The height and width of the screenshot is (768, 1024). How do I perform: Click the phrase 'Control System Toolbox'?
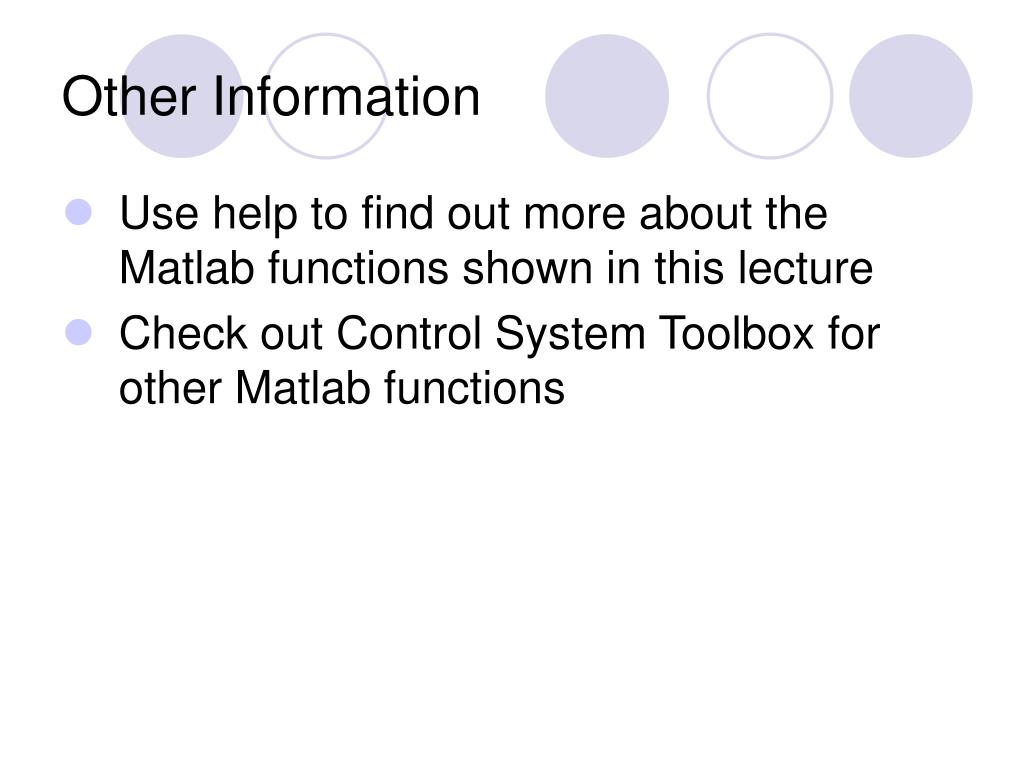[x=575, y=334]
